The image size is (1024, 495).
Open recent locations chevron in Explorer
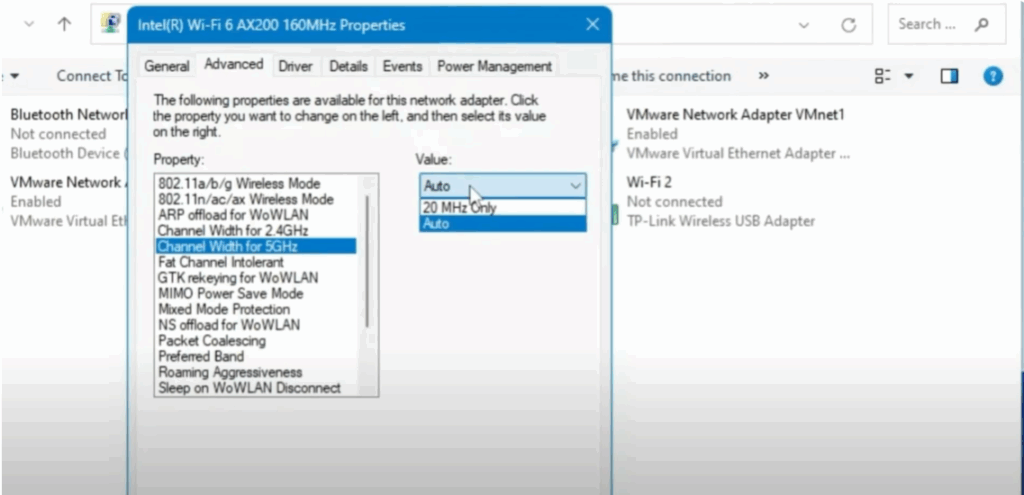tap(29, 24)
